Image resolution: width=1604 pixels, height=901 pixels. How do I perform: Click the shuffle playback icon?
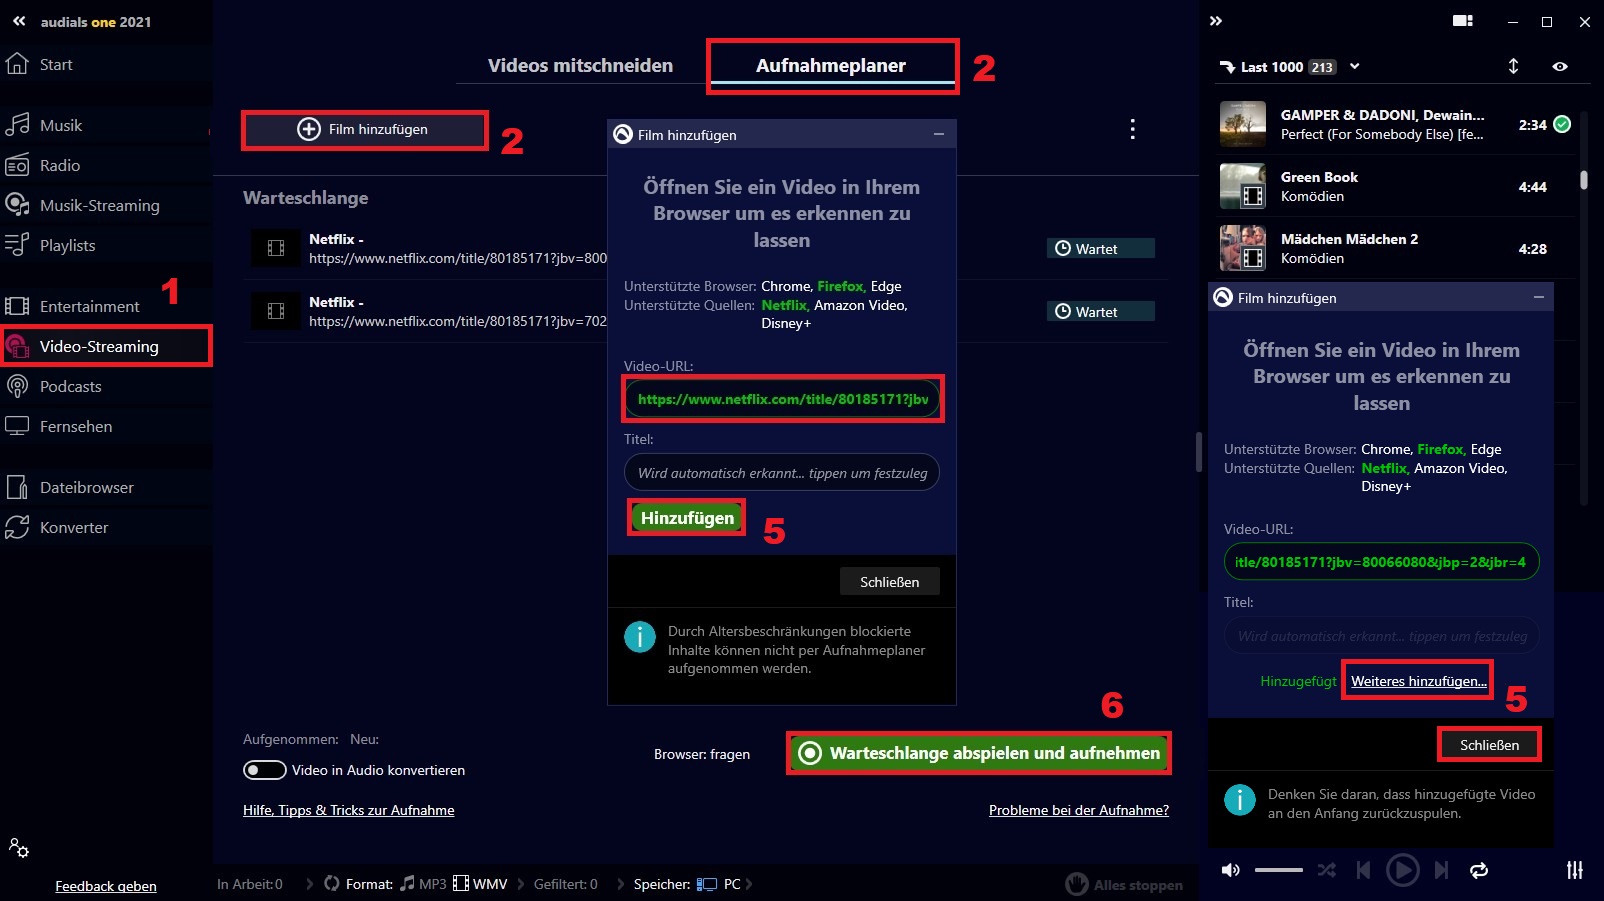(1326, 870)
